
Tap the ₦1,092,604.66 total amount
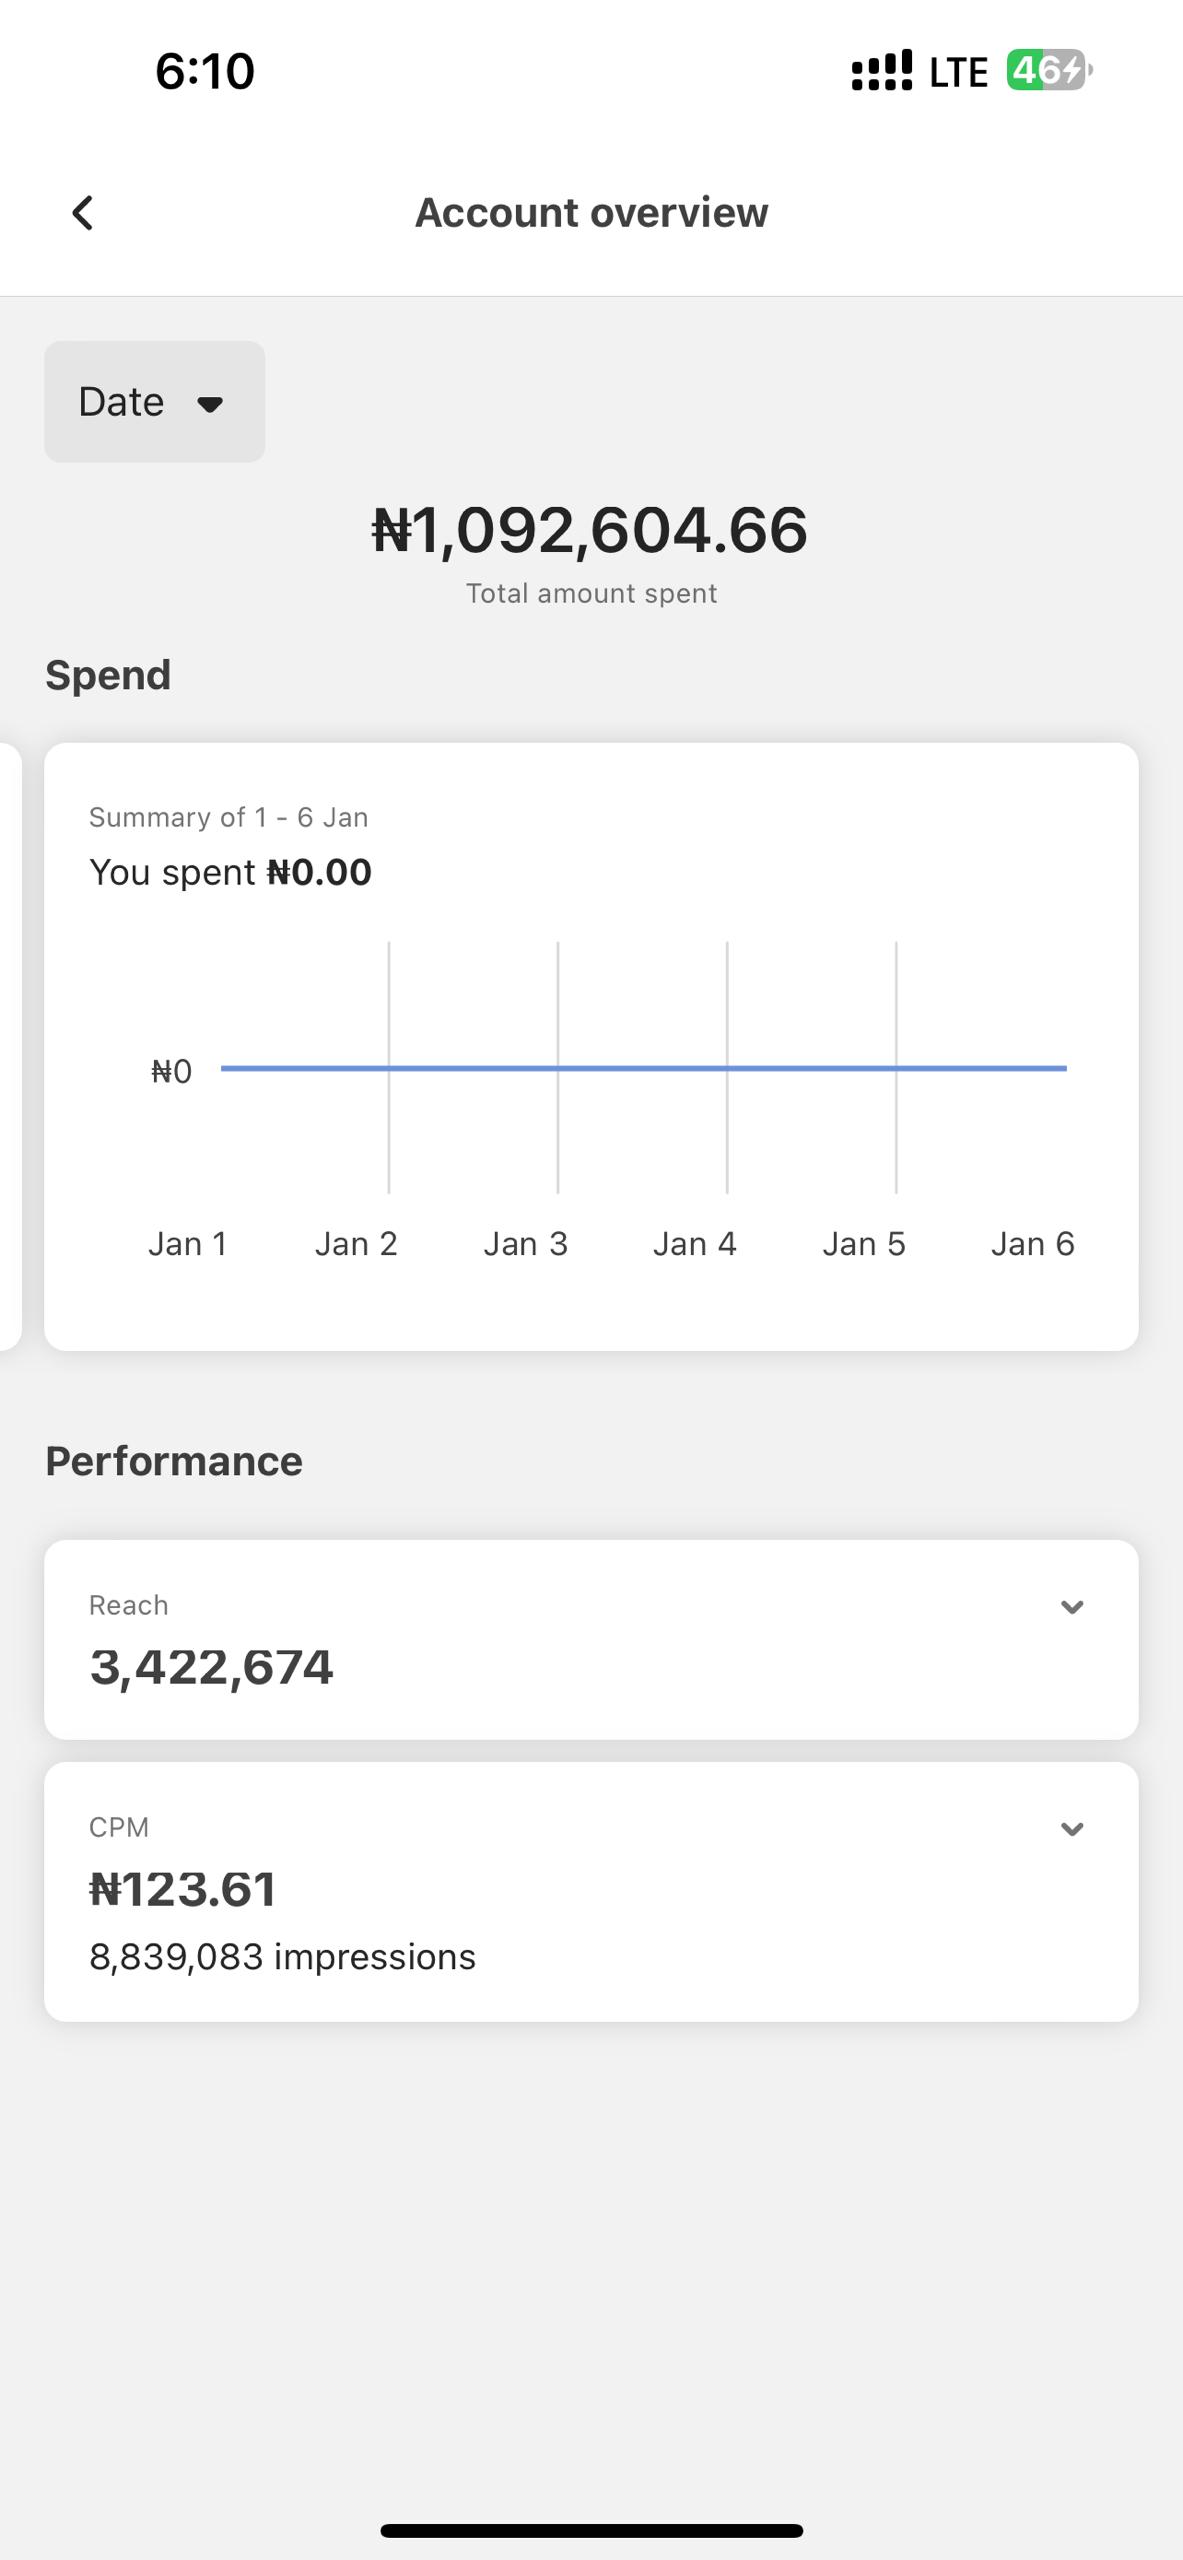[x=590, y=530]
